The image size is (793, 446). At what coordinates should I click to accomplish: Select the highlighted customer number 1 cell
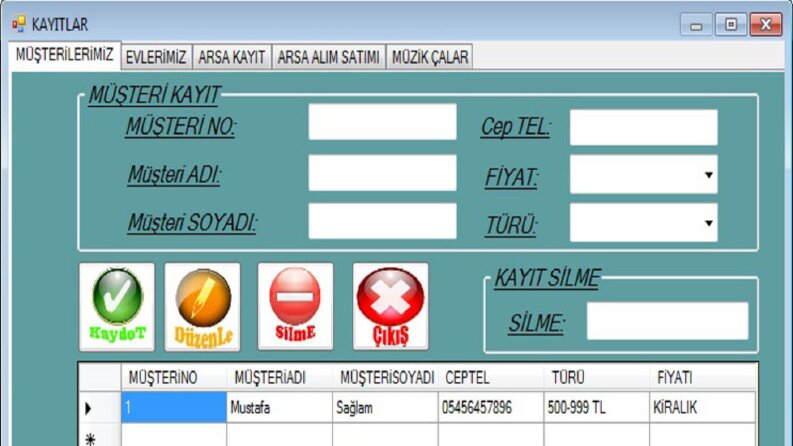point(174,407)
